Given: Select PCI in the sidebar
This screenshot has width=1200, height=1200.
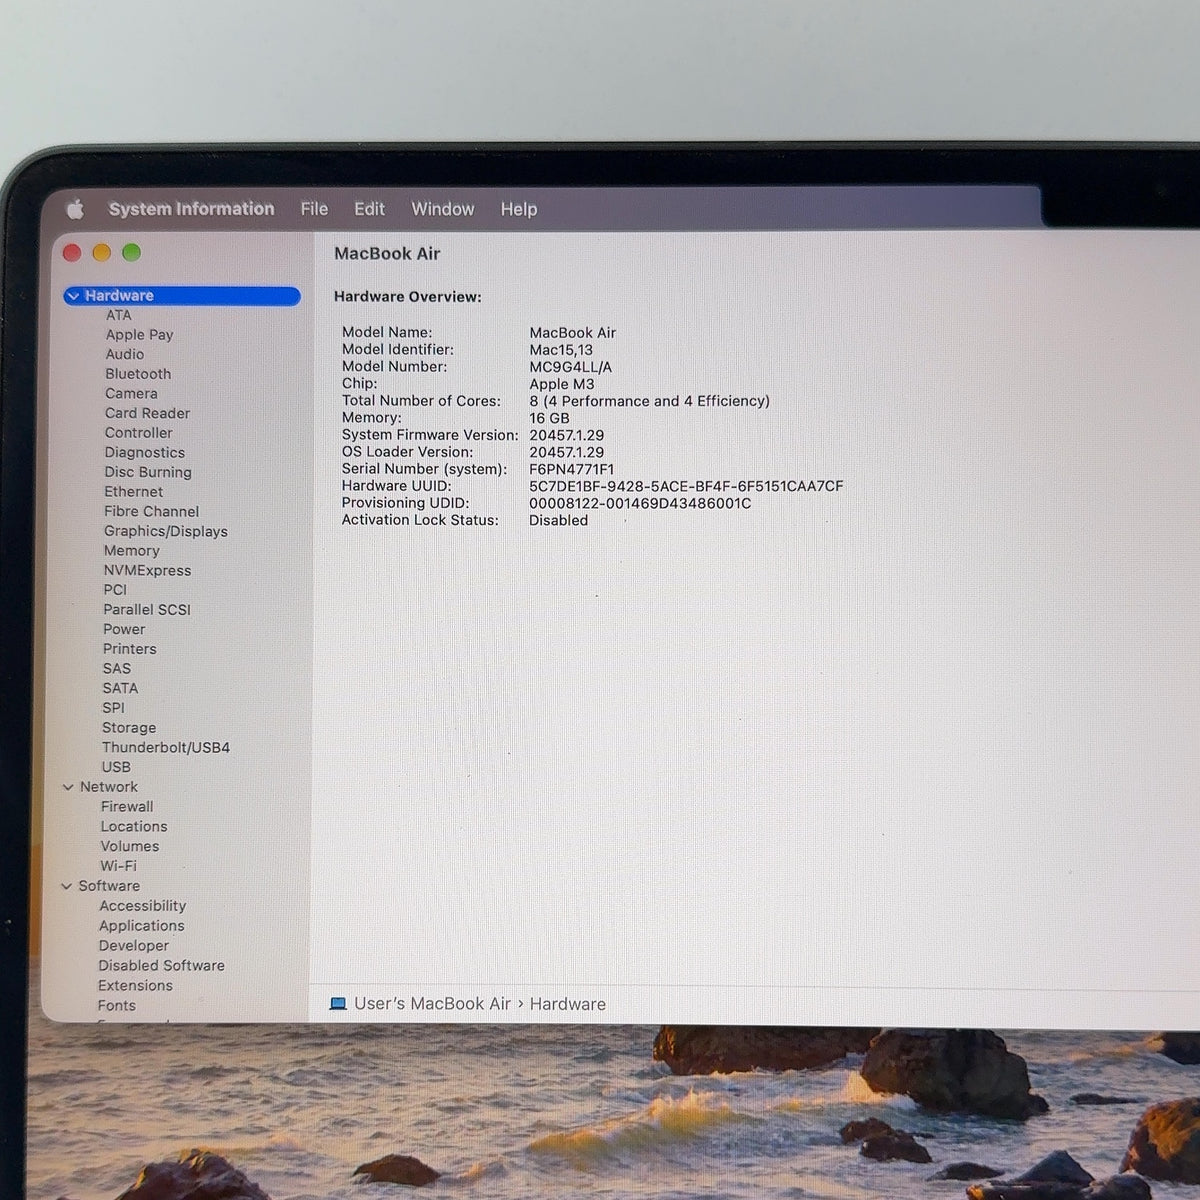Looking at the screenshot, I should (115, 590).
